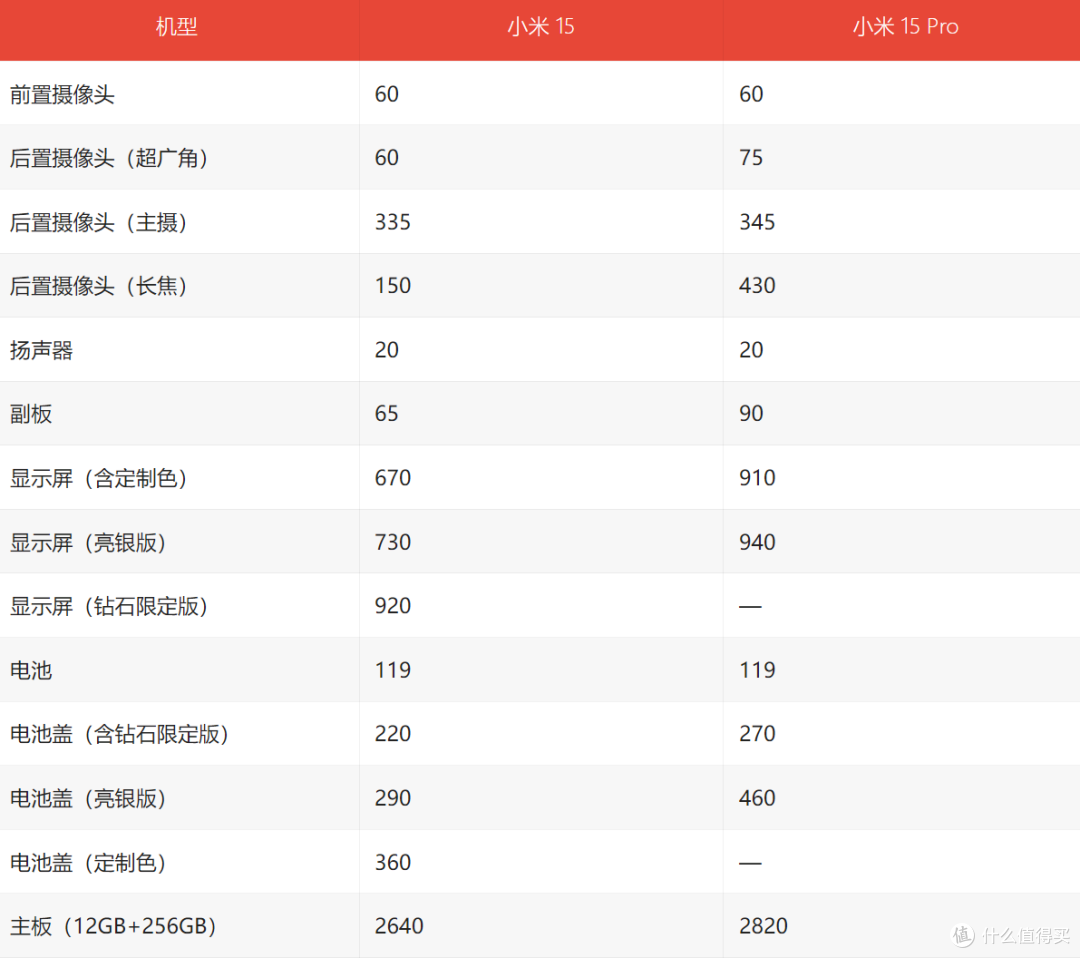Select the 前置摄像头 row label

point(62,94)
